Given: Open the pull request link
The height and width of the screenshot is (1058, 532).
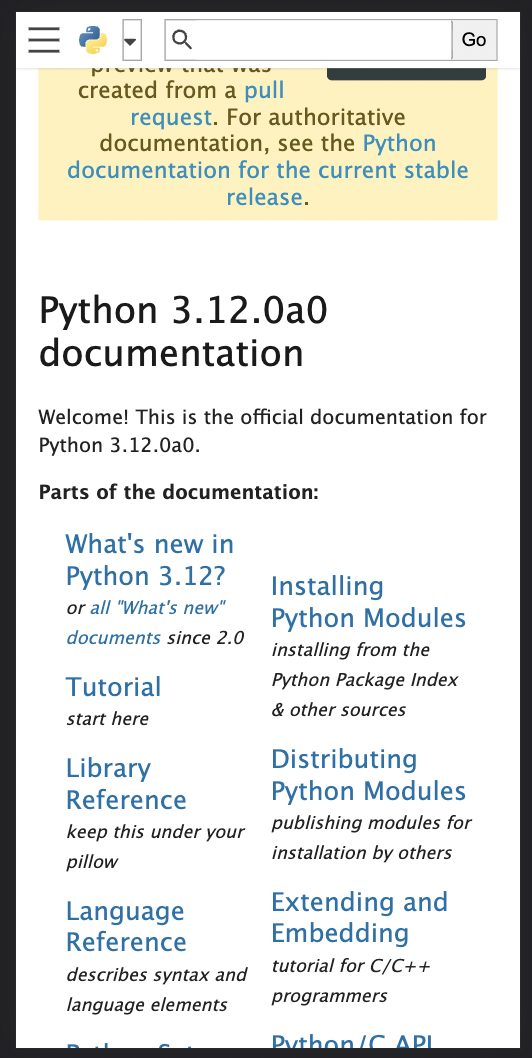Looking at the screenshot, I should click(207, 104).
